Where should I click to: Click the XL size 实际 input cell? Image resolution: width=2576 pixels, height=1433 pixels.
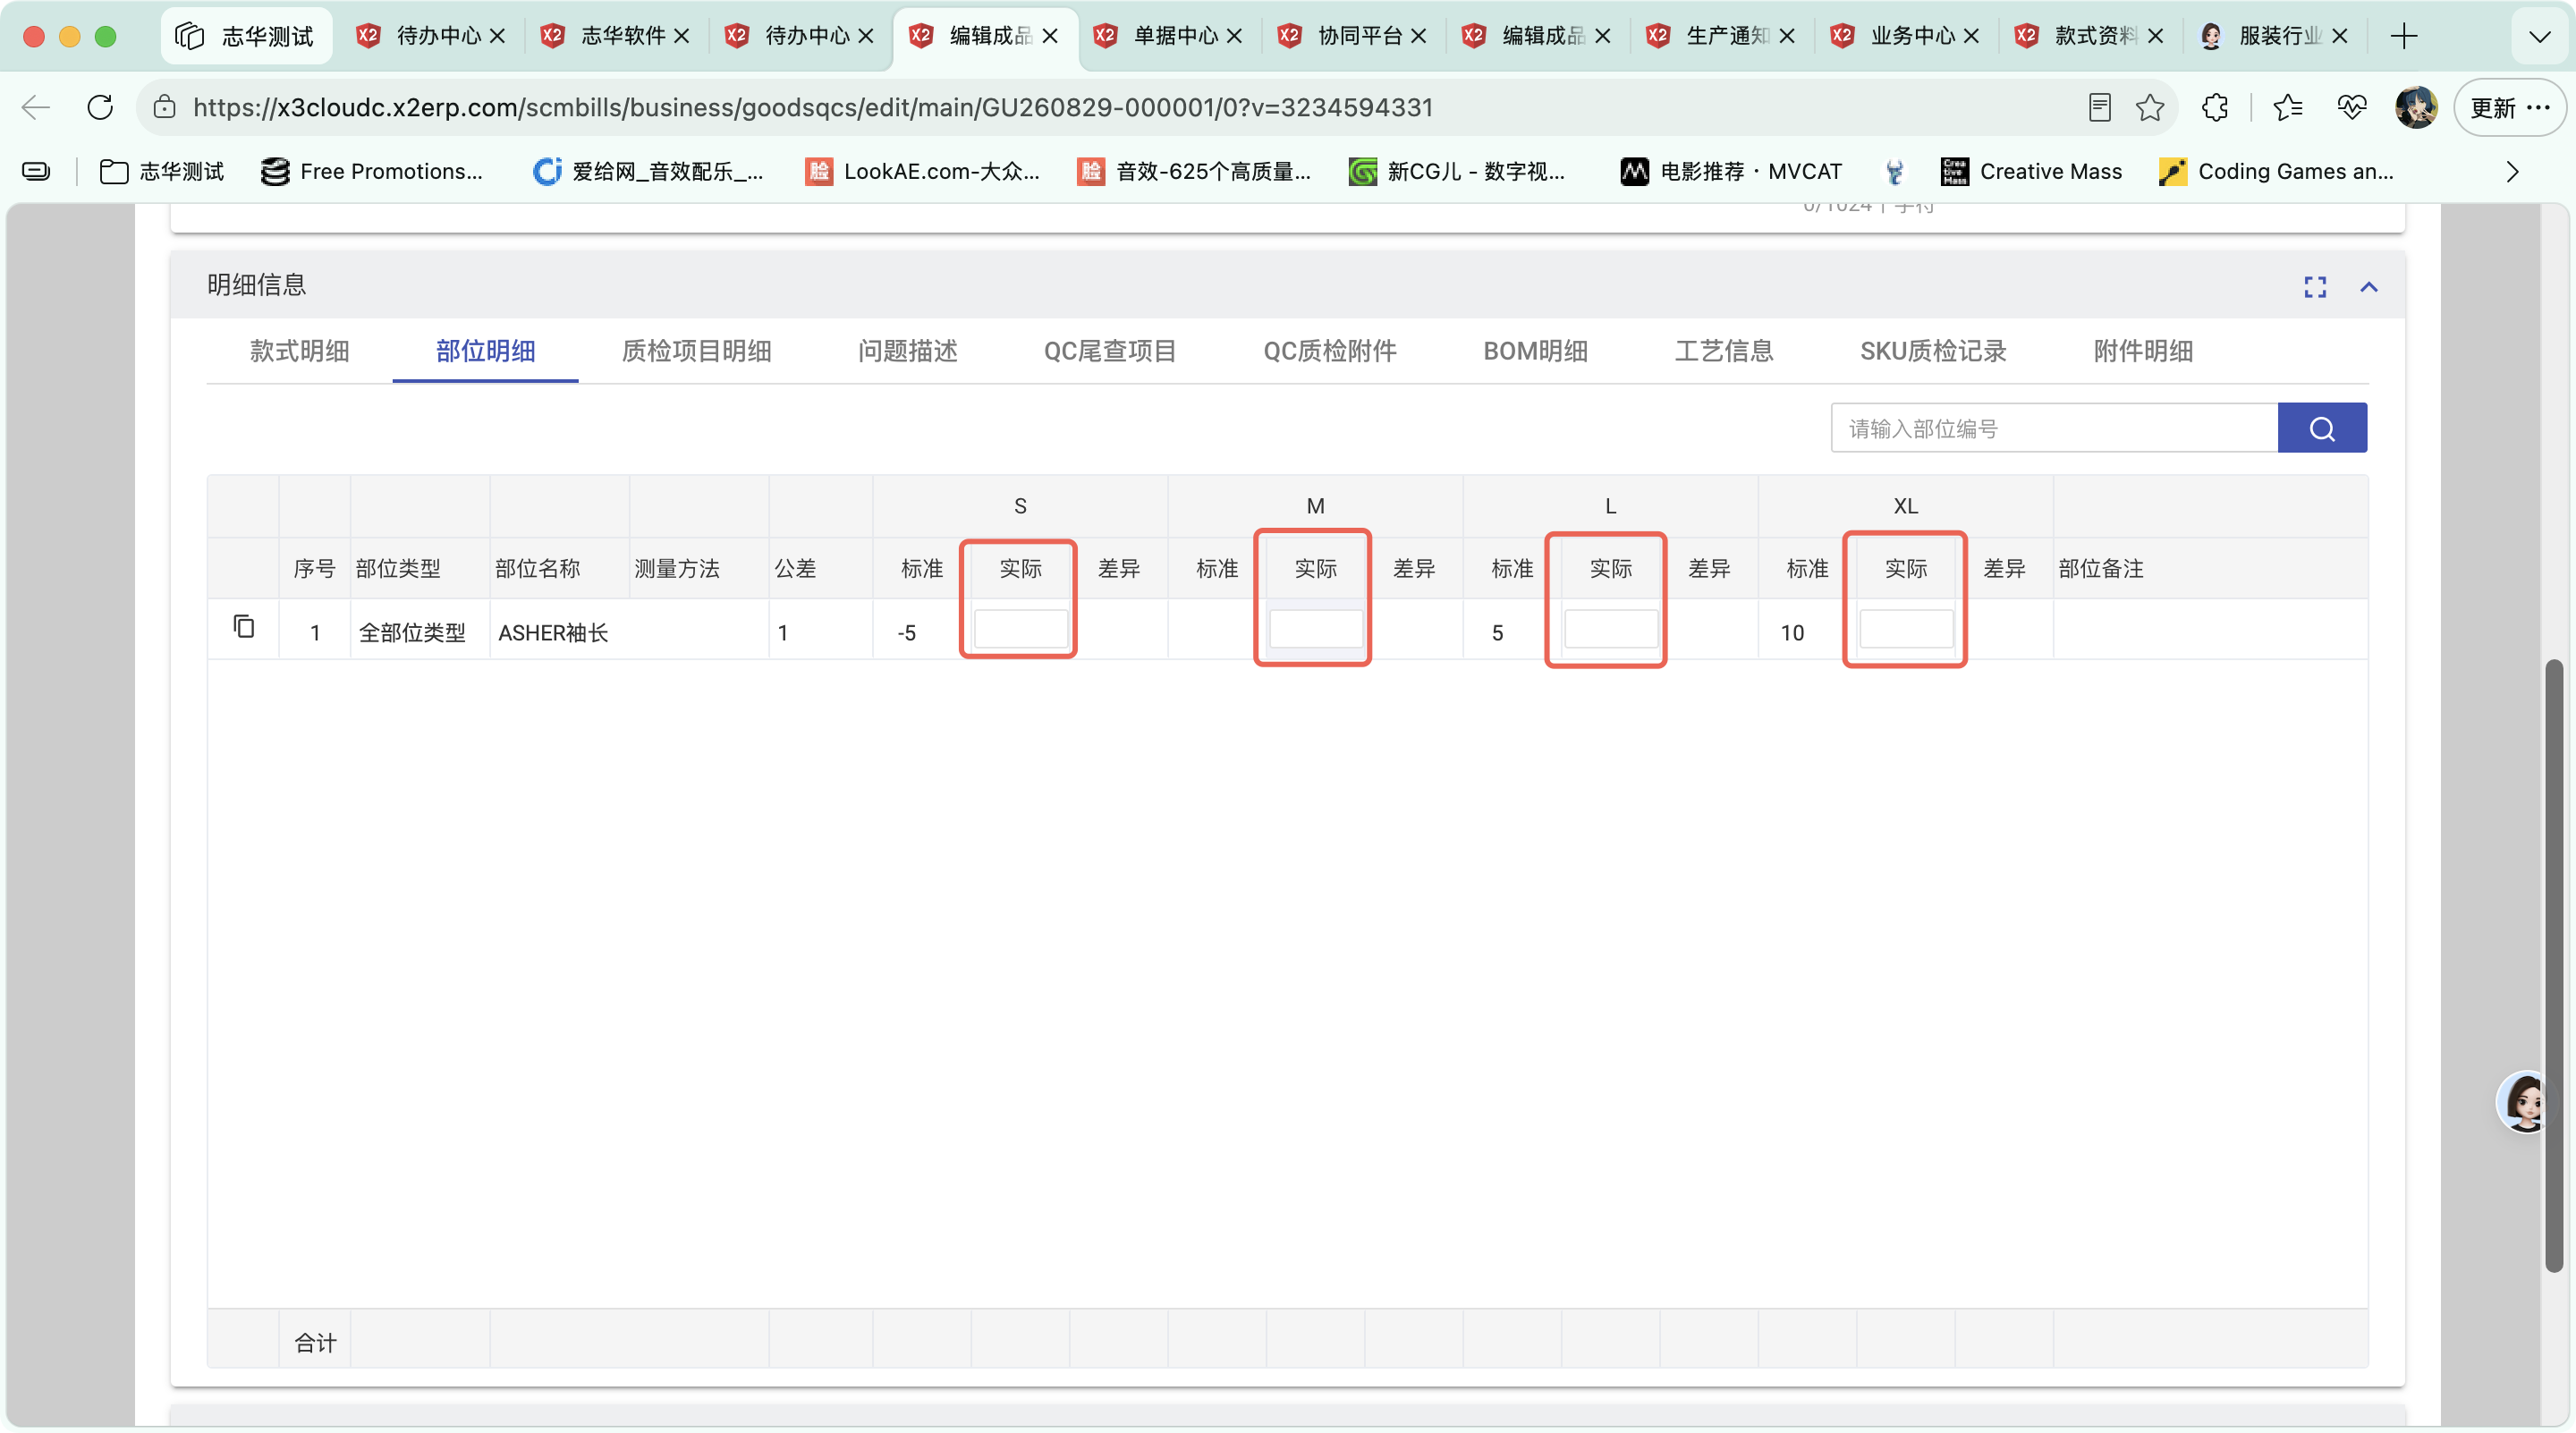point(1905,629)
